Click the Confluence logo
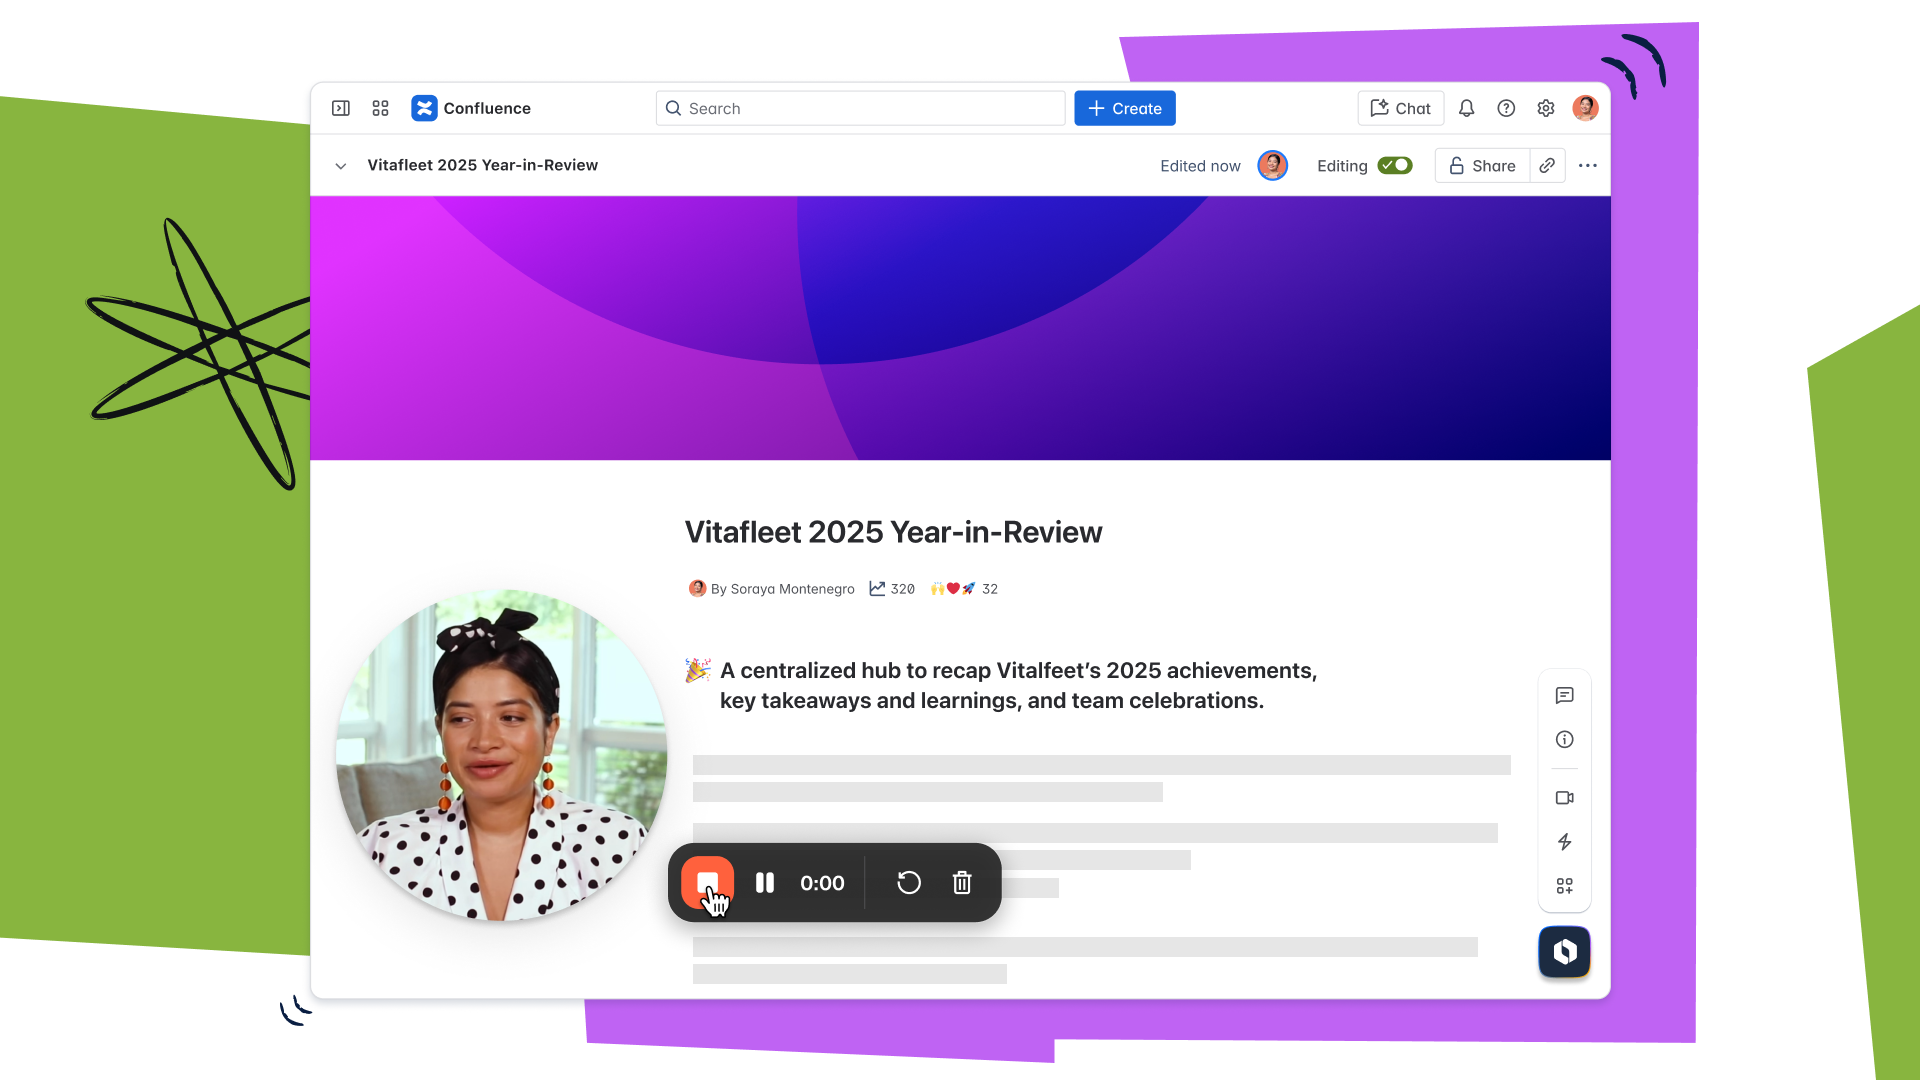The width and height of the screenshot is (1920, 1080). point(424,108)
